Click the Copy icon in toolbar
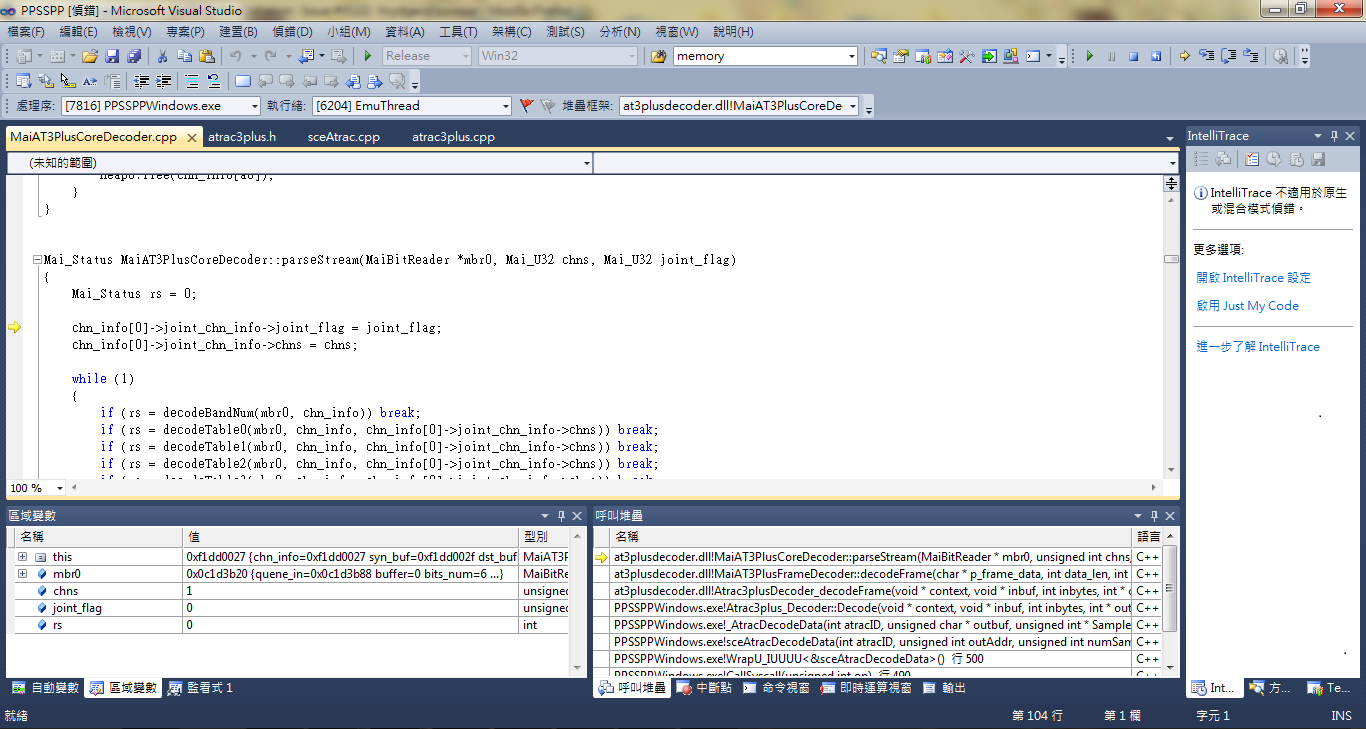The image size is (1366, 729). (185, 56)
